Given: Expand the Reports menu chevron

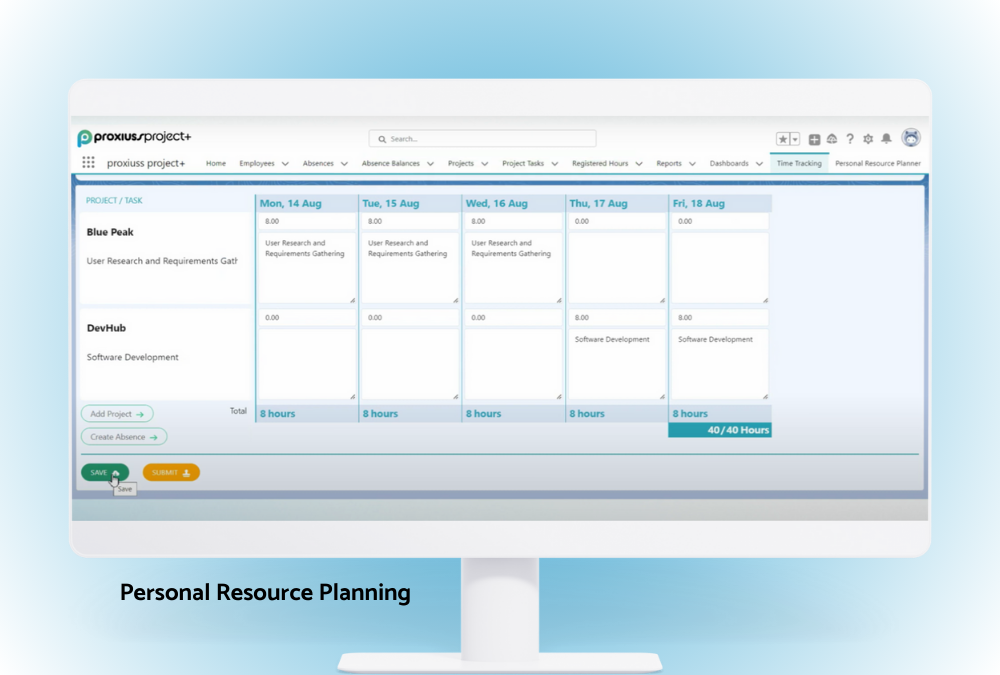Looking at the screenshot, I should click(x=692, y=164).
